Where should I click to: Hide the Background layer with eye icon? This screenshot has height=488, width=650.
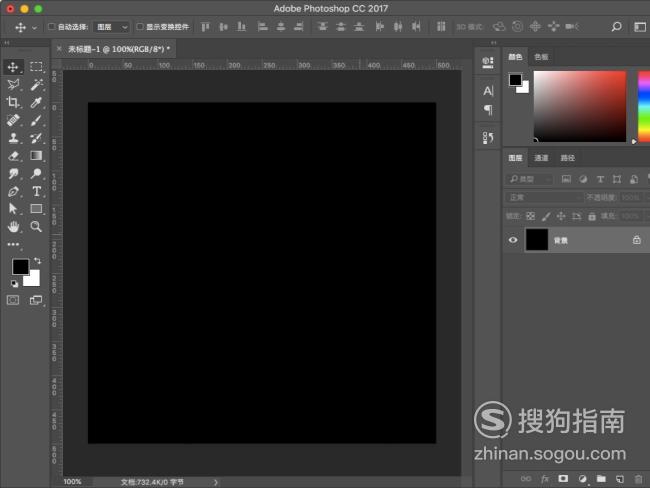[513, 240]
